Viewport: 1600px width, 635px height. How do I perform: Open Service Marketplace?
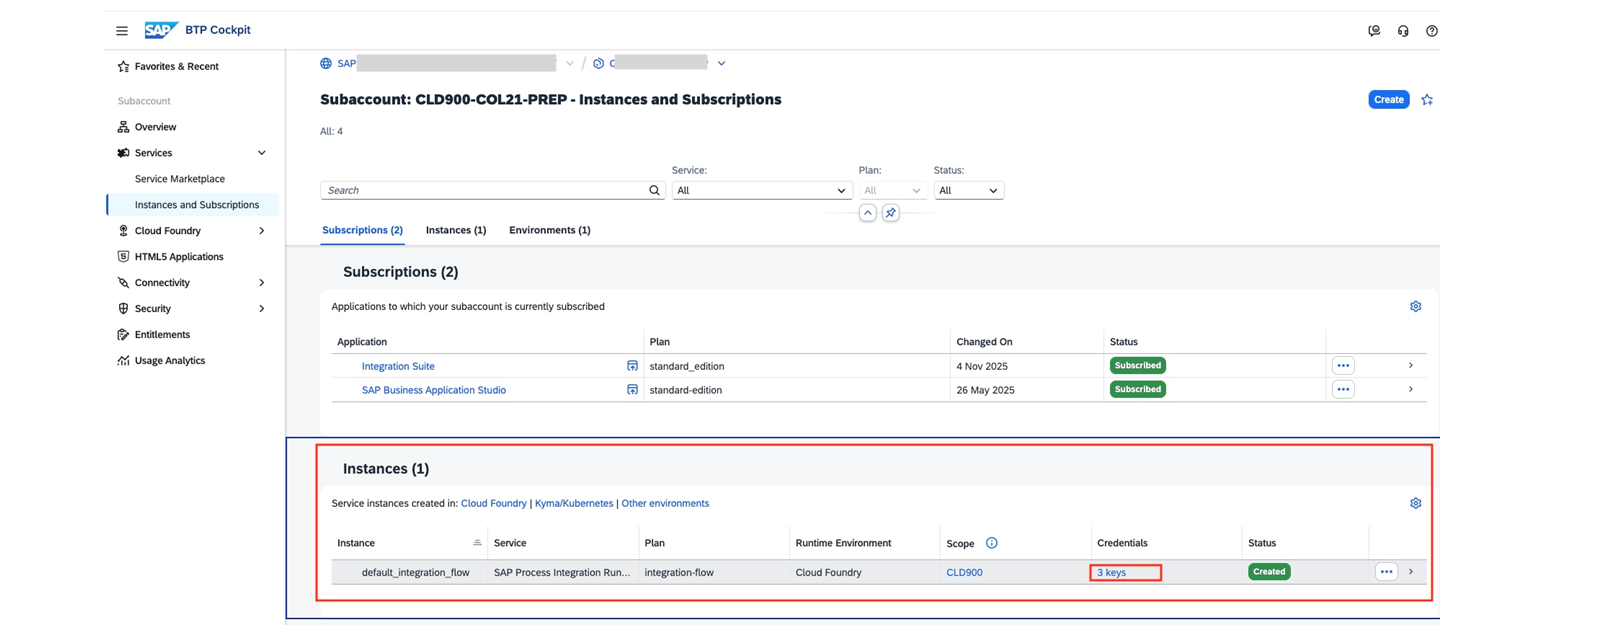point(180,179)
